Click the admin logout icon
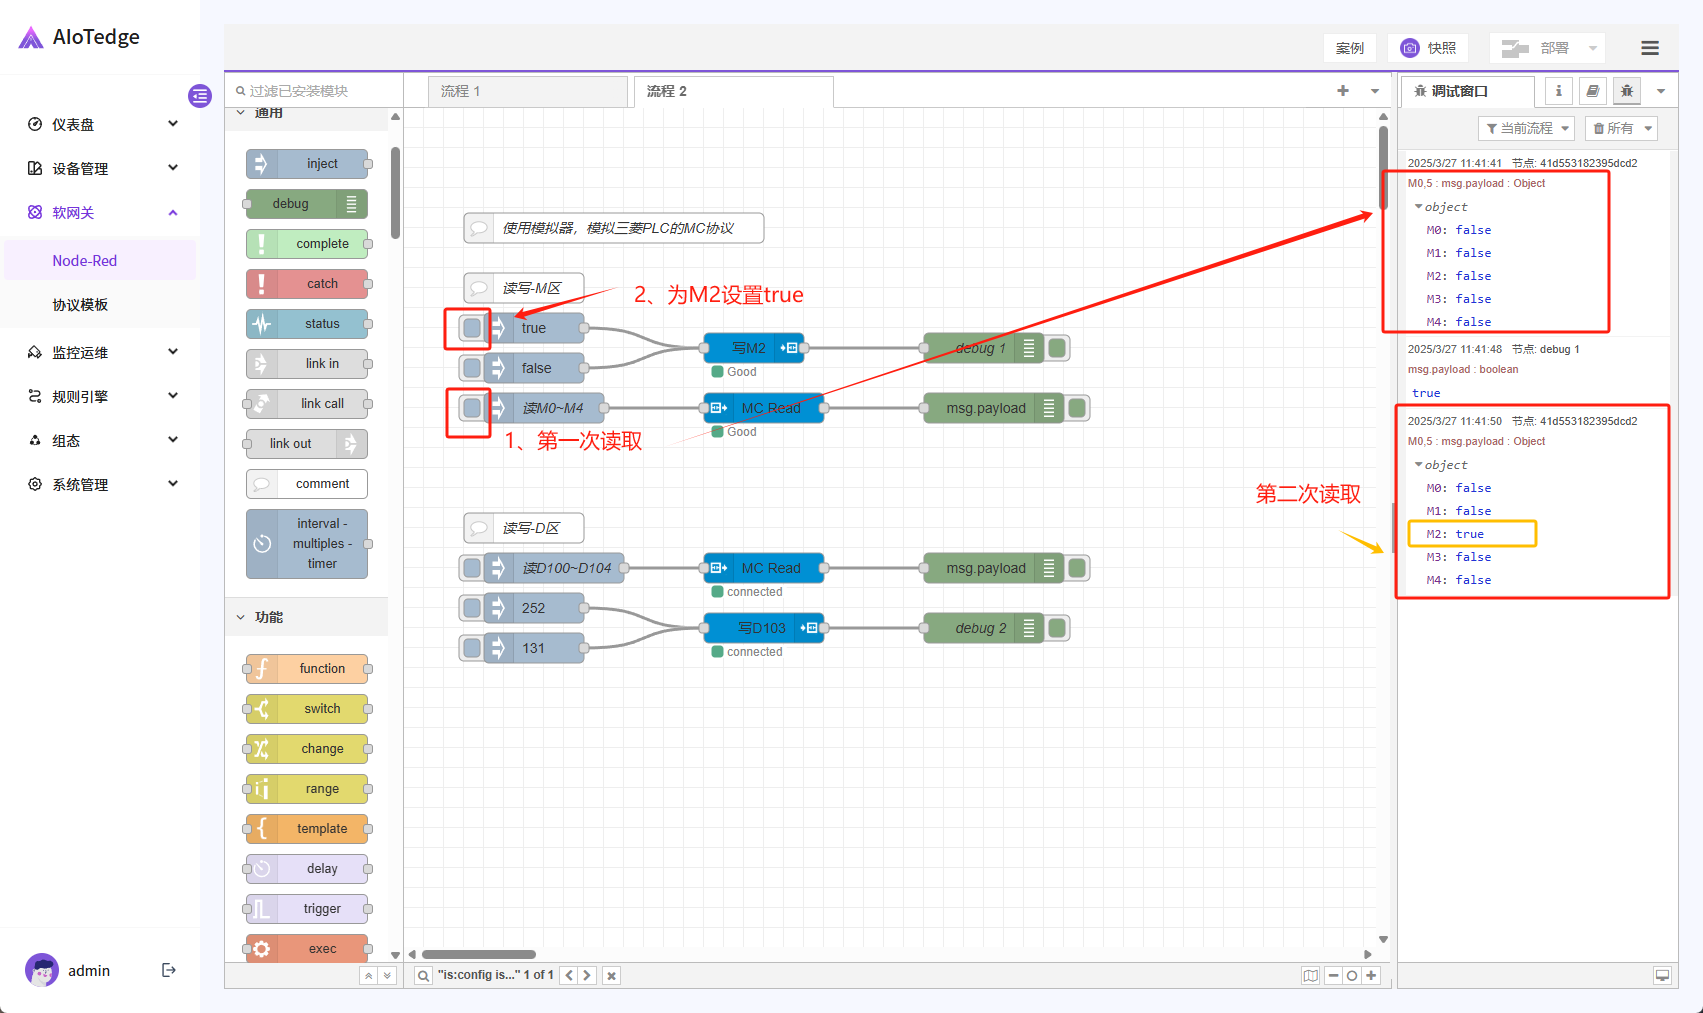 point(169,970)
